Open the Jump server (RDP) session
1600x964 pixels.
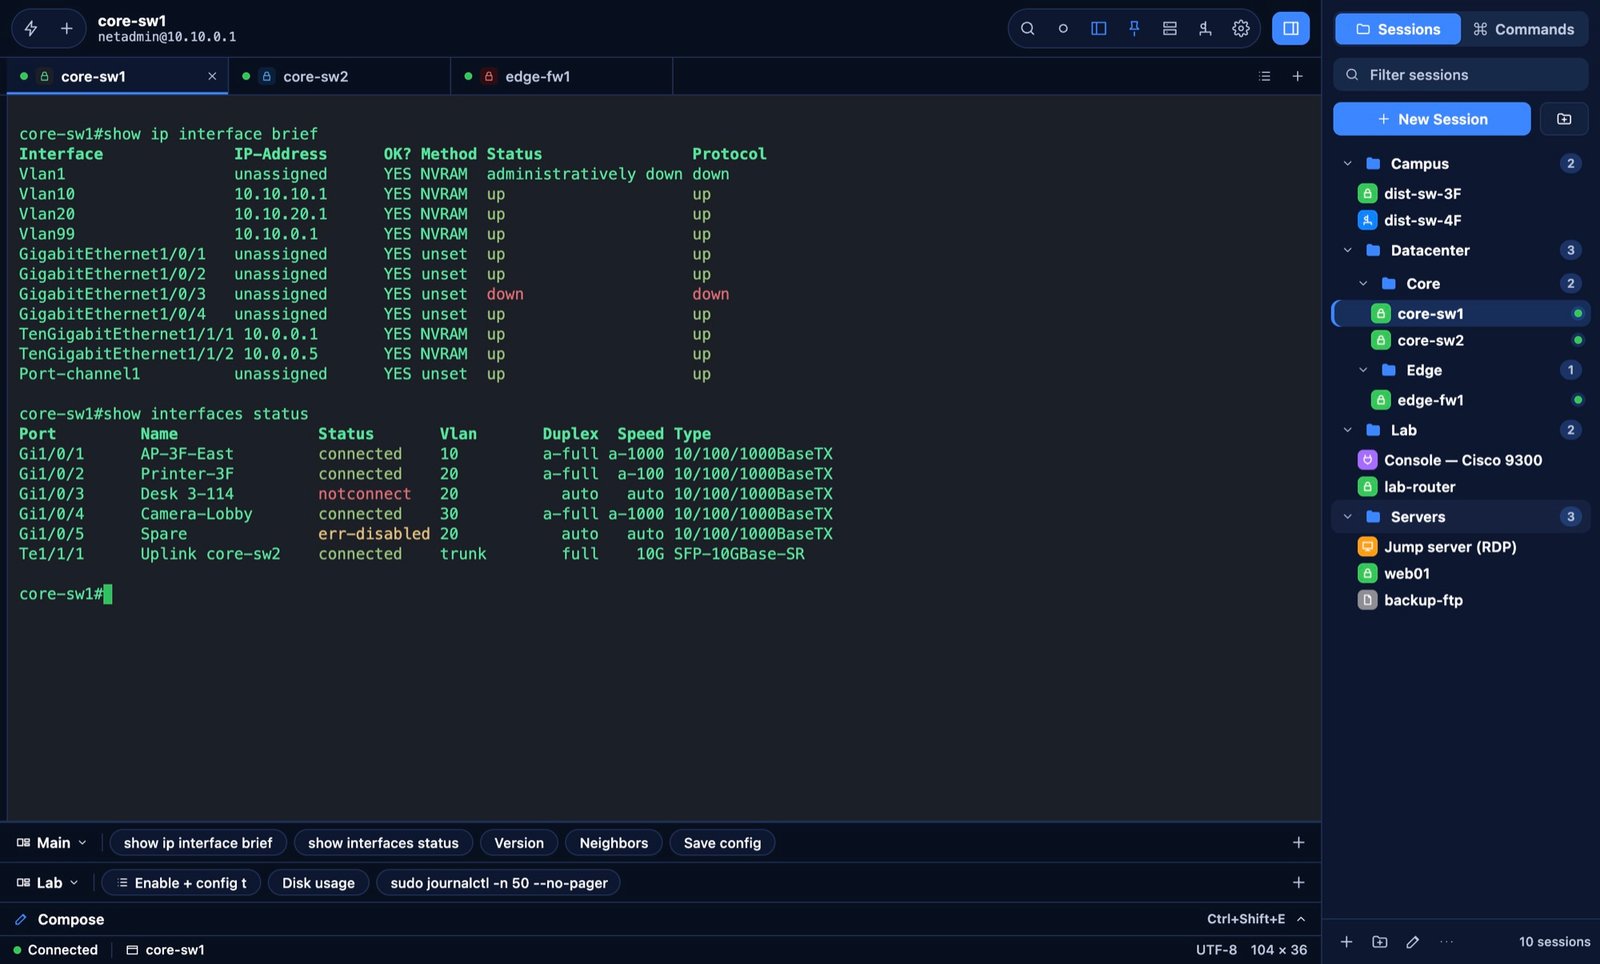click(1461, 547)
